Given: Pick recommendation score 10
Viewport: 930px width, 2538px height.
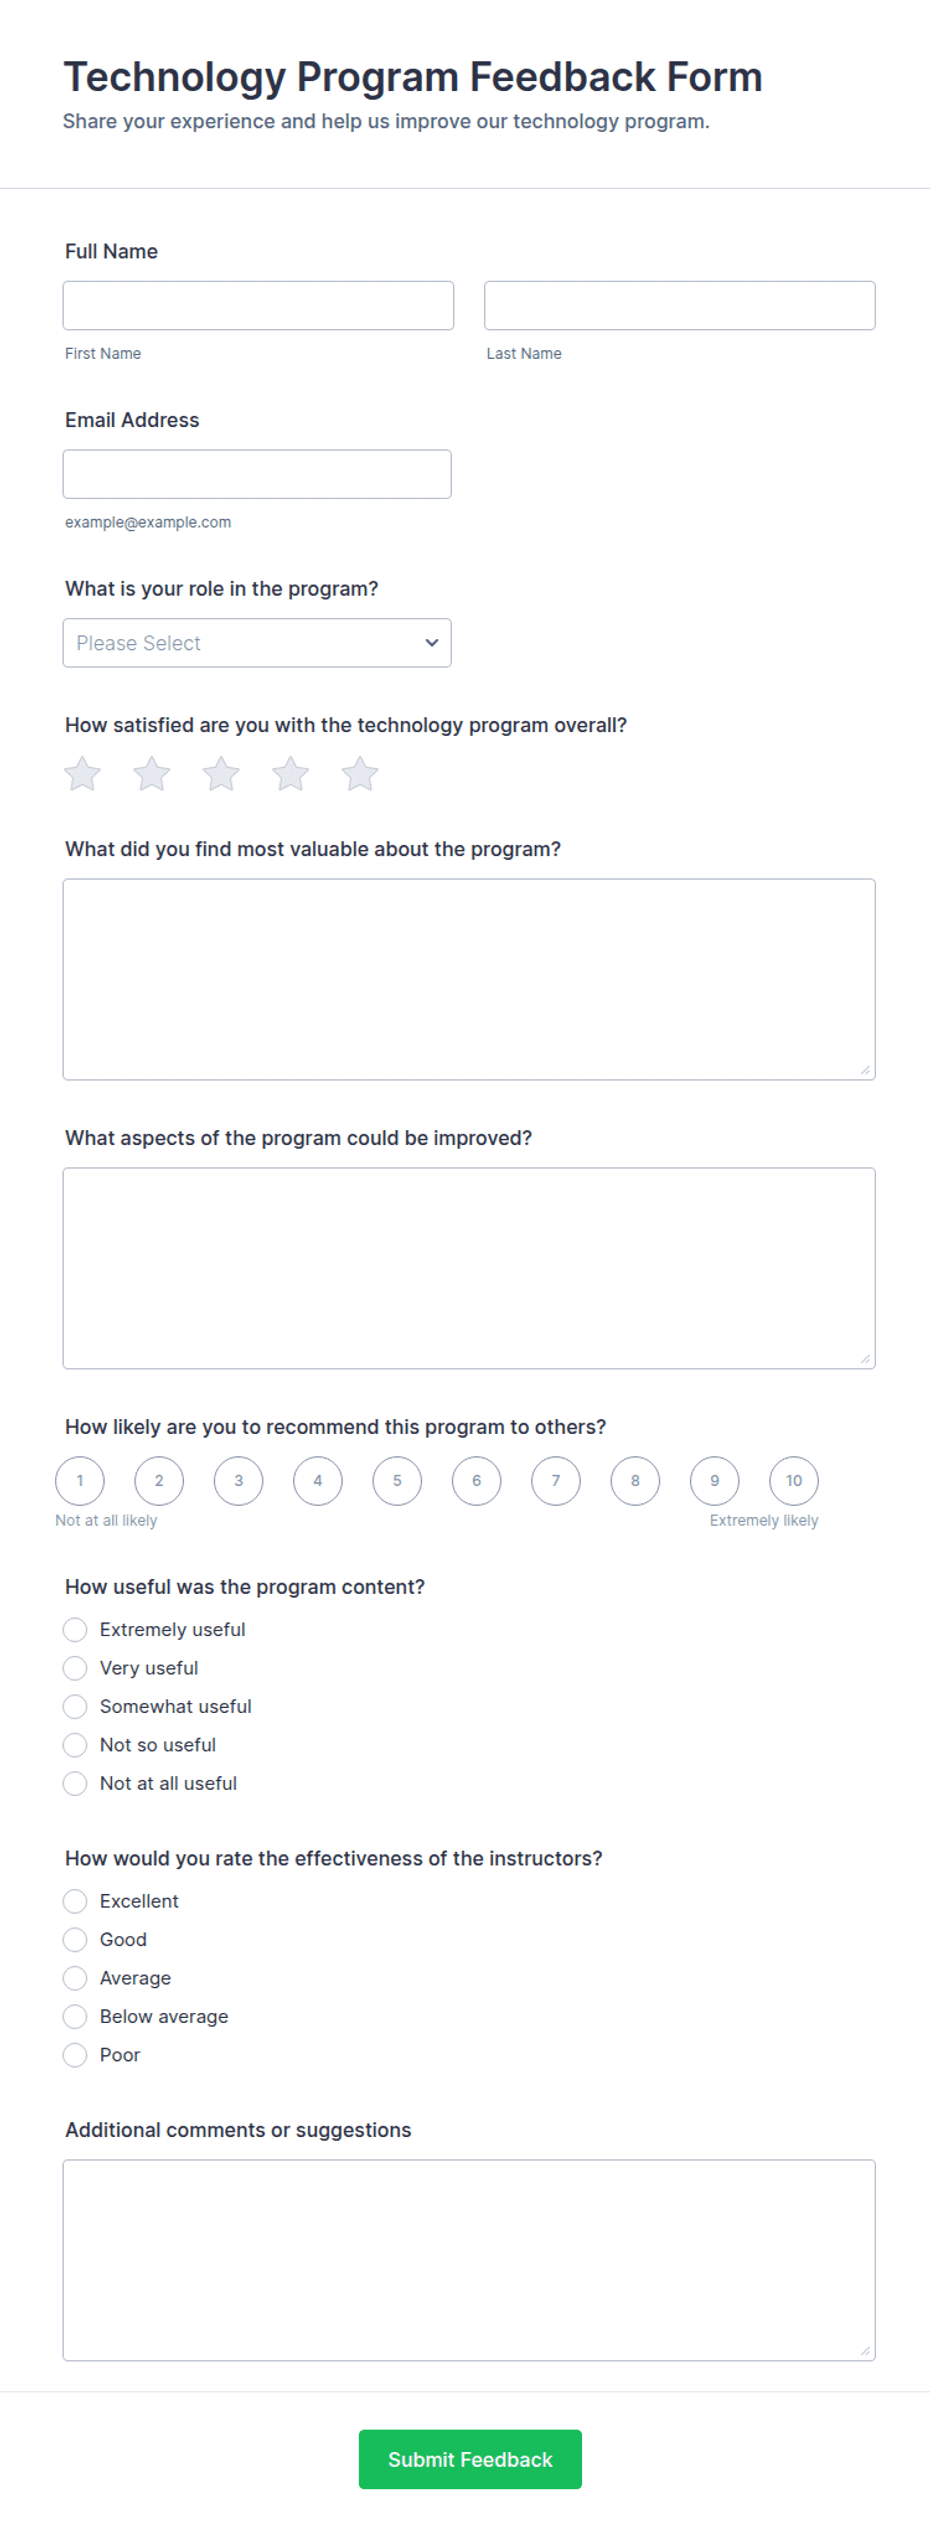Looking at the screenshot, I should [794, 1481].
